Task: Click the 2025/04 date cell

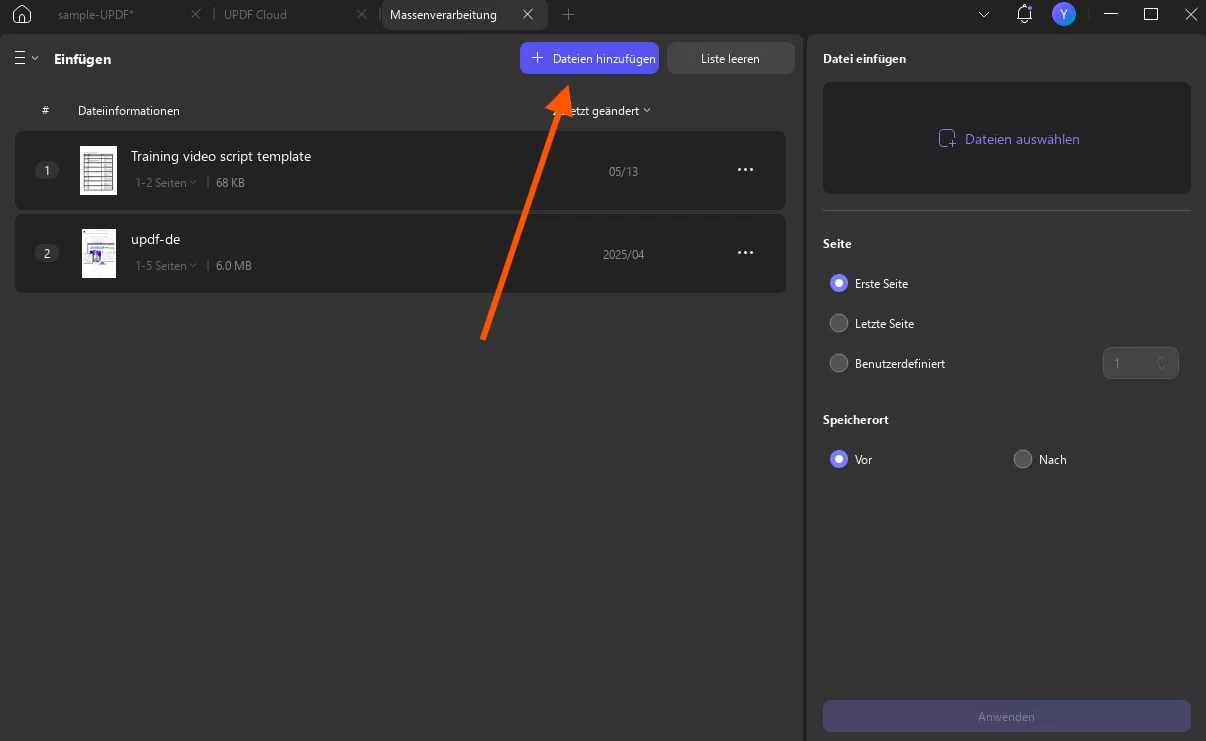Action: click(x=624, y=255)
